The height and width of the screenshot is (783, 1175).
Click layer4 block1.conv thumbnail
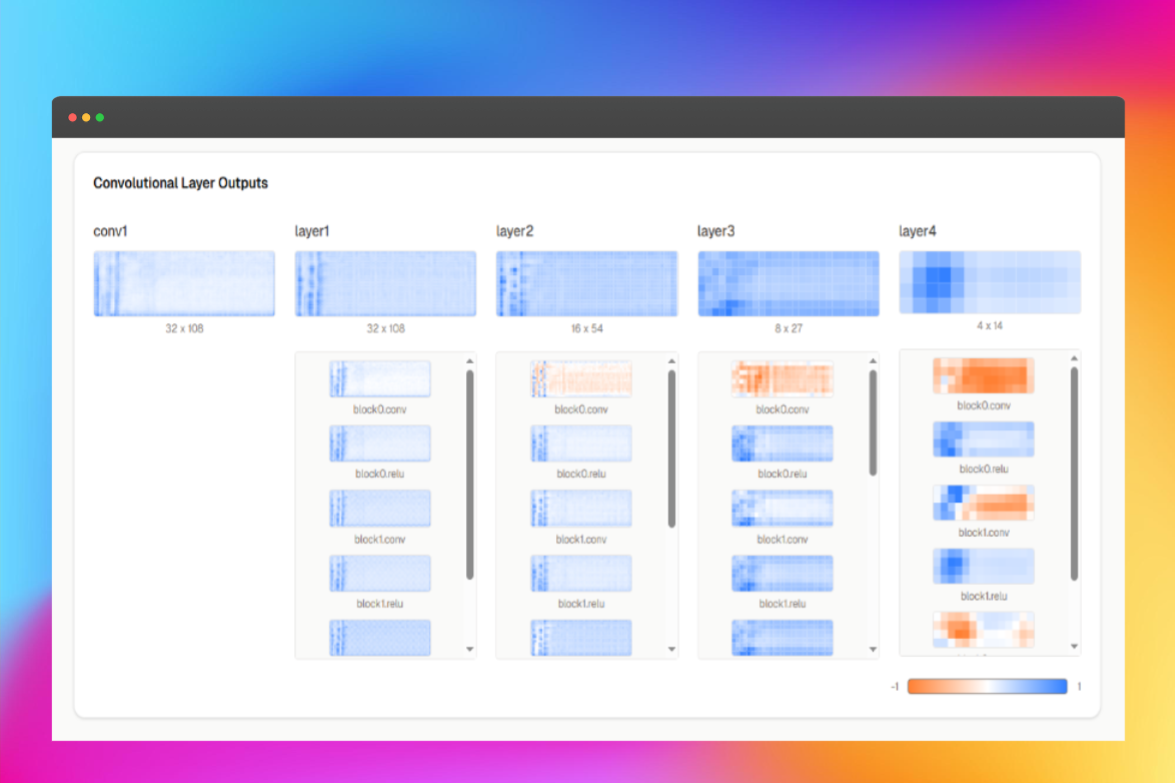coord(983,503)
